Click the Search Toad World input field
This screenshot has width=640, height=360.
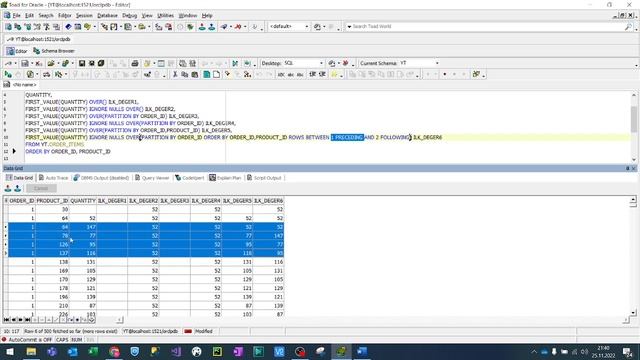pos(487,27)
